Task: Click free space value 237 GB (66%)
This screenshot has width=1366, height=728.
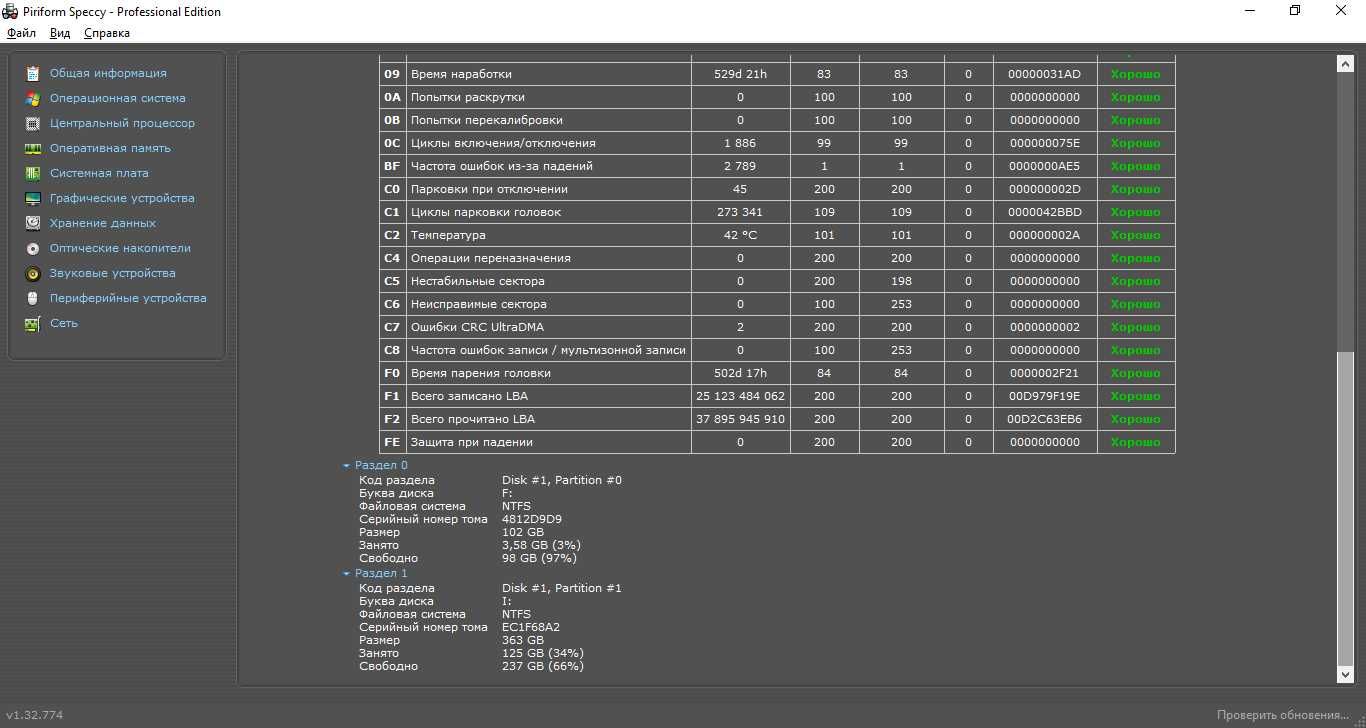Action: (x=543, y=666)
